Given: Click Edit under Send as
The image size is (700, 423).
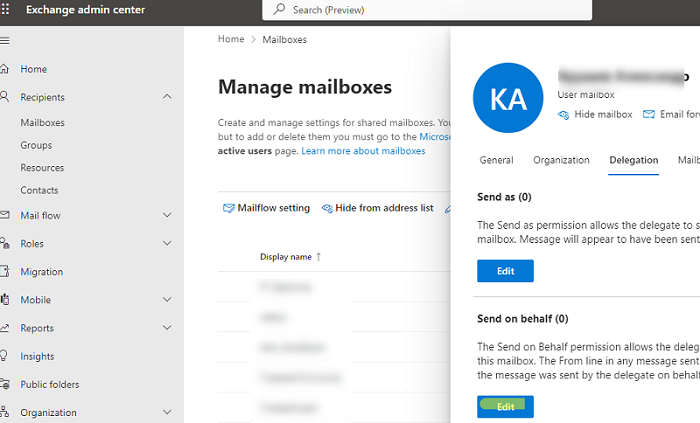Looking at the screenshot, I should (505, 271).
